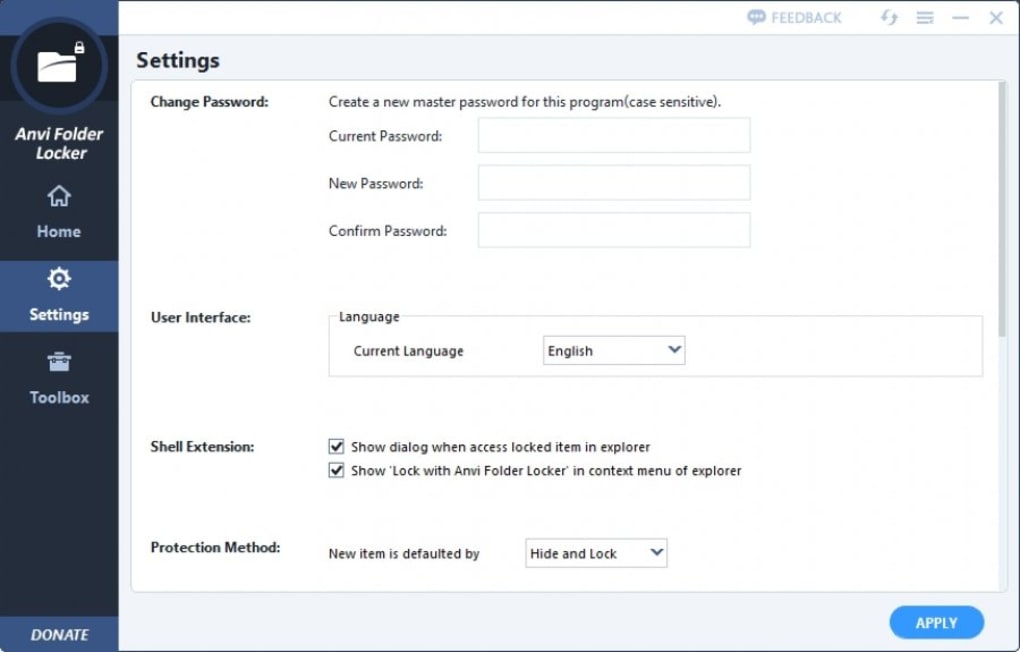Toggle 'Show Lock with Anvi Folder Locker'
Screen dimensions: 1020x652
pos(338,470)
